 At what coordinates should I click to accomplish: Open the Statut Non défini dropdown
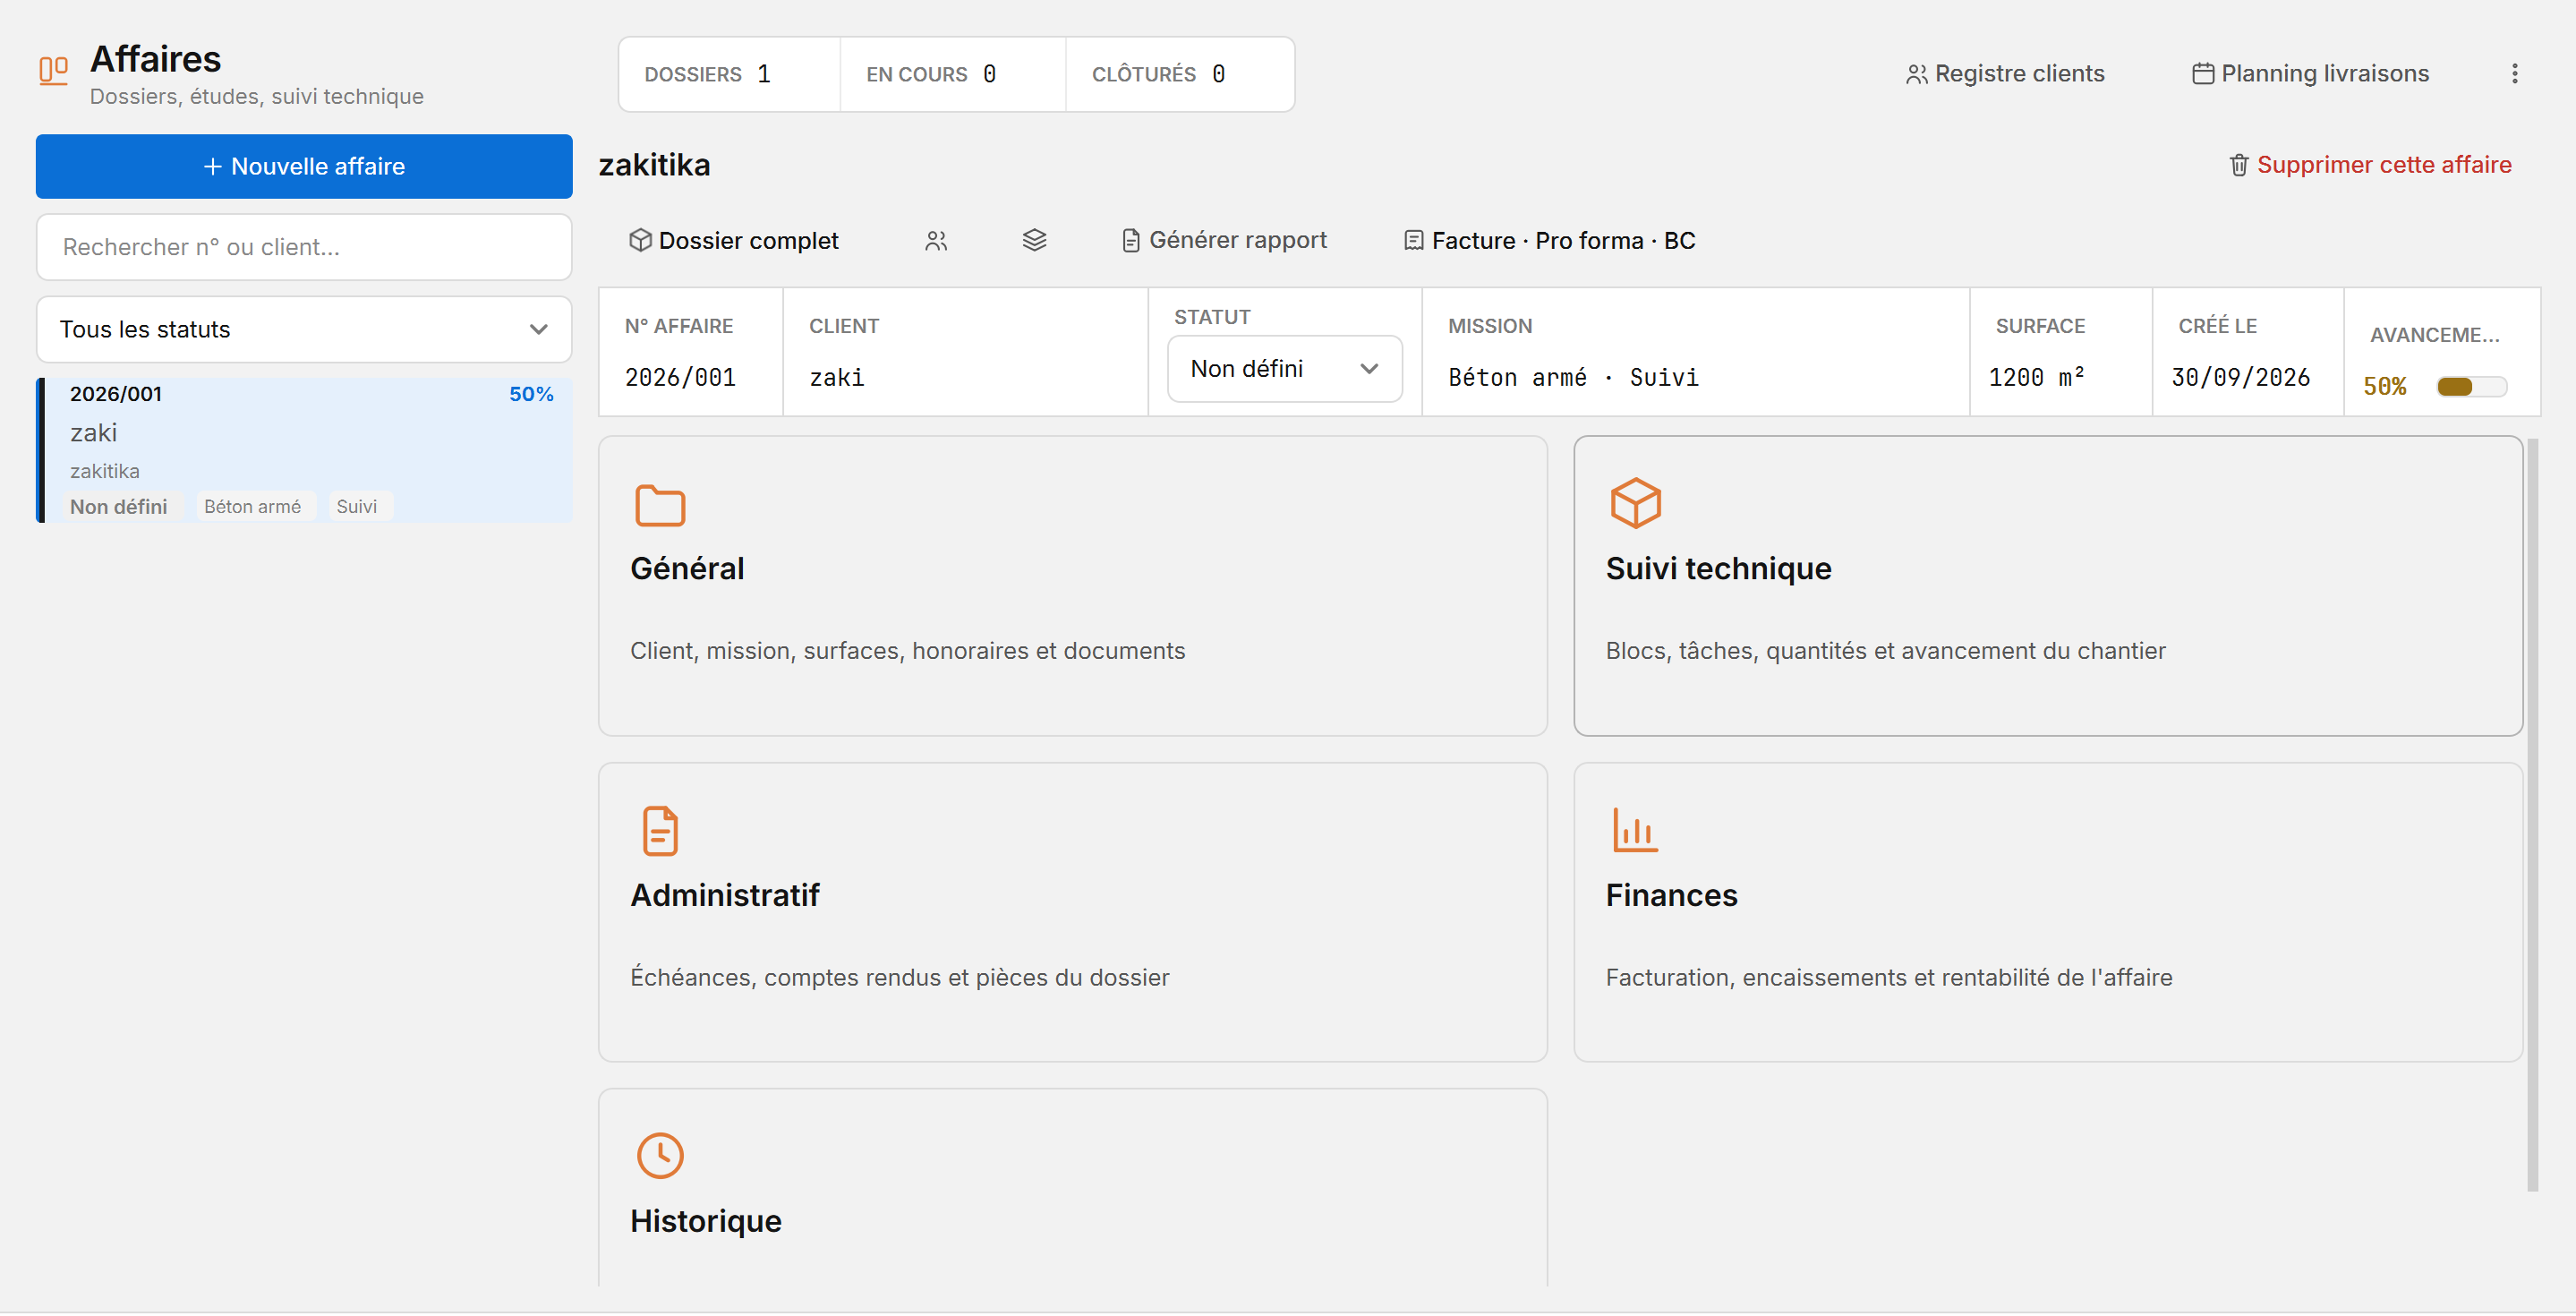click(1284, 369)
